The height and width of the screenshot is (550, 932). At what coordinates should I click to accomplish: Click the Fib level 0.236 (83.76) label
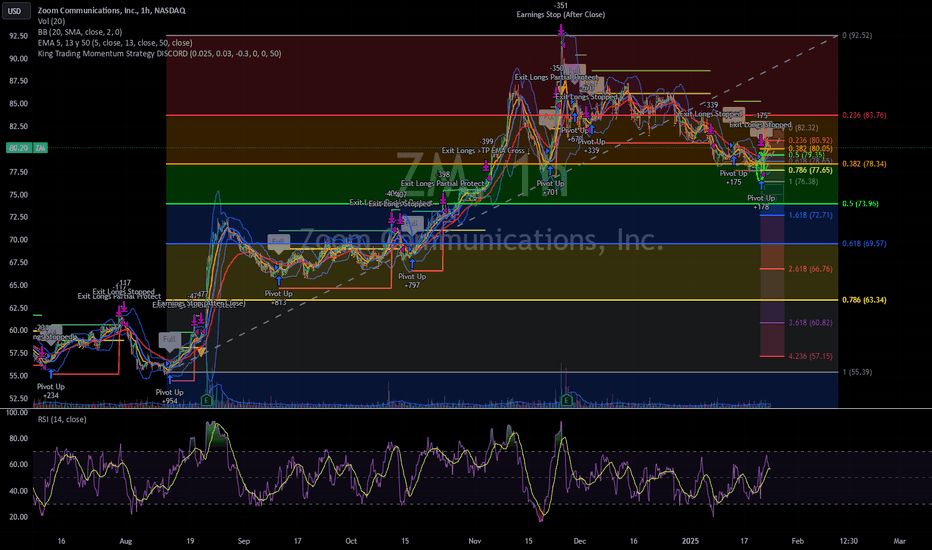pyautogui.click(x=864, y=115)
